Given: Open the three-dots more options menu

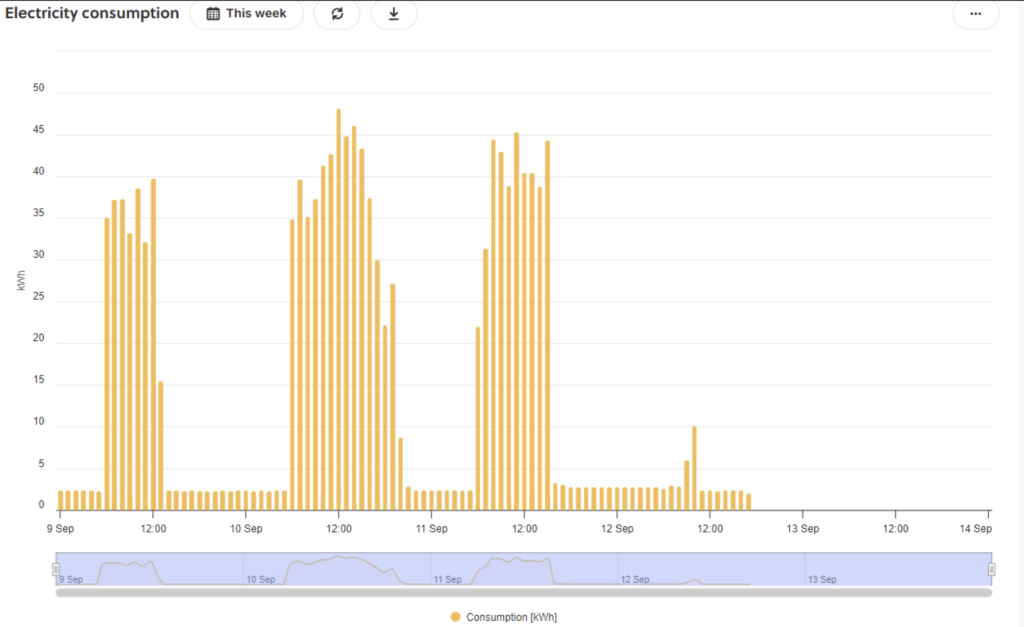Looking at the screenshot, I should [976, 14].
